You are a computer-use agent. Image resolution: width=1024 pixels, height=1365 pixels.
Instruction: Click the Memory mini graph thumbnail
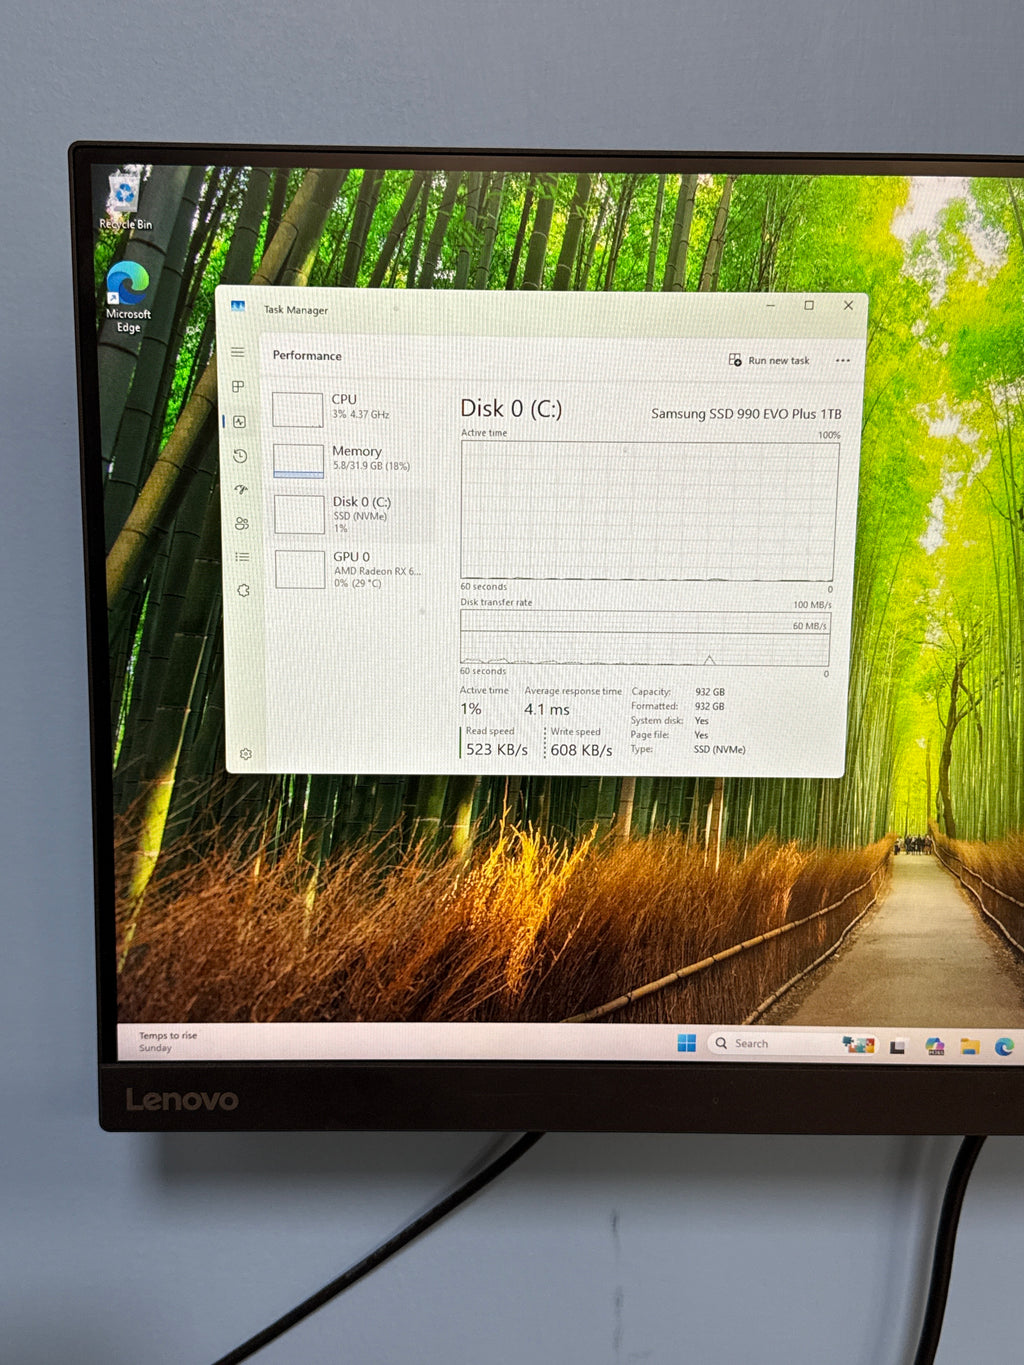click(x=298, y=461)
